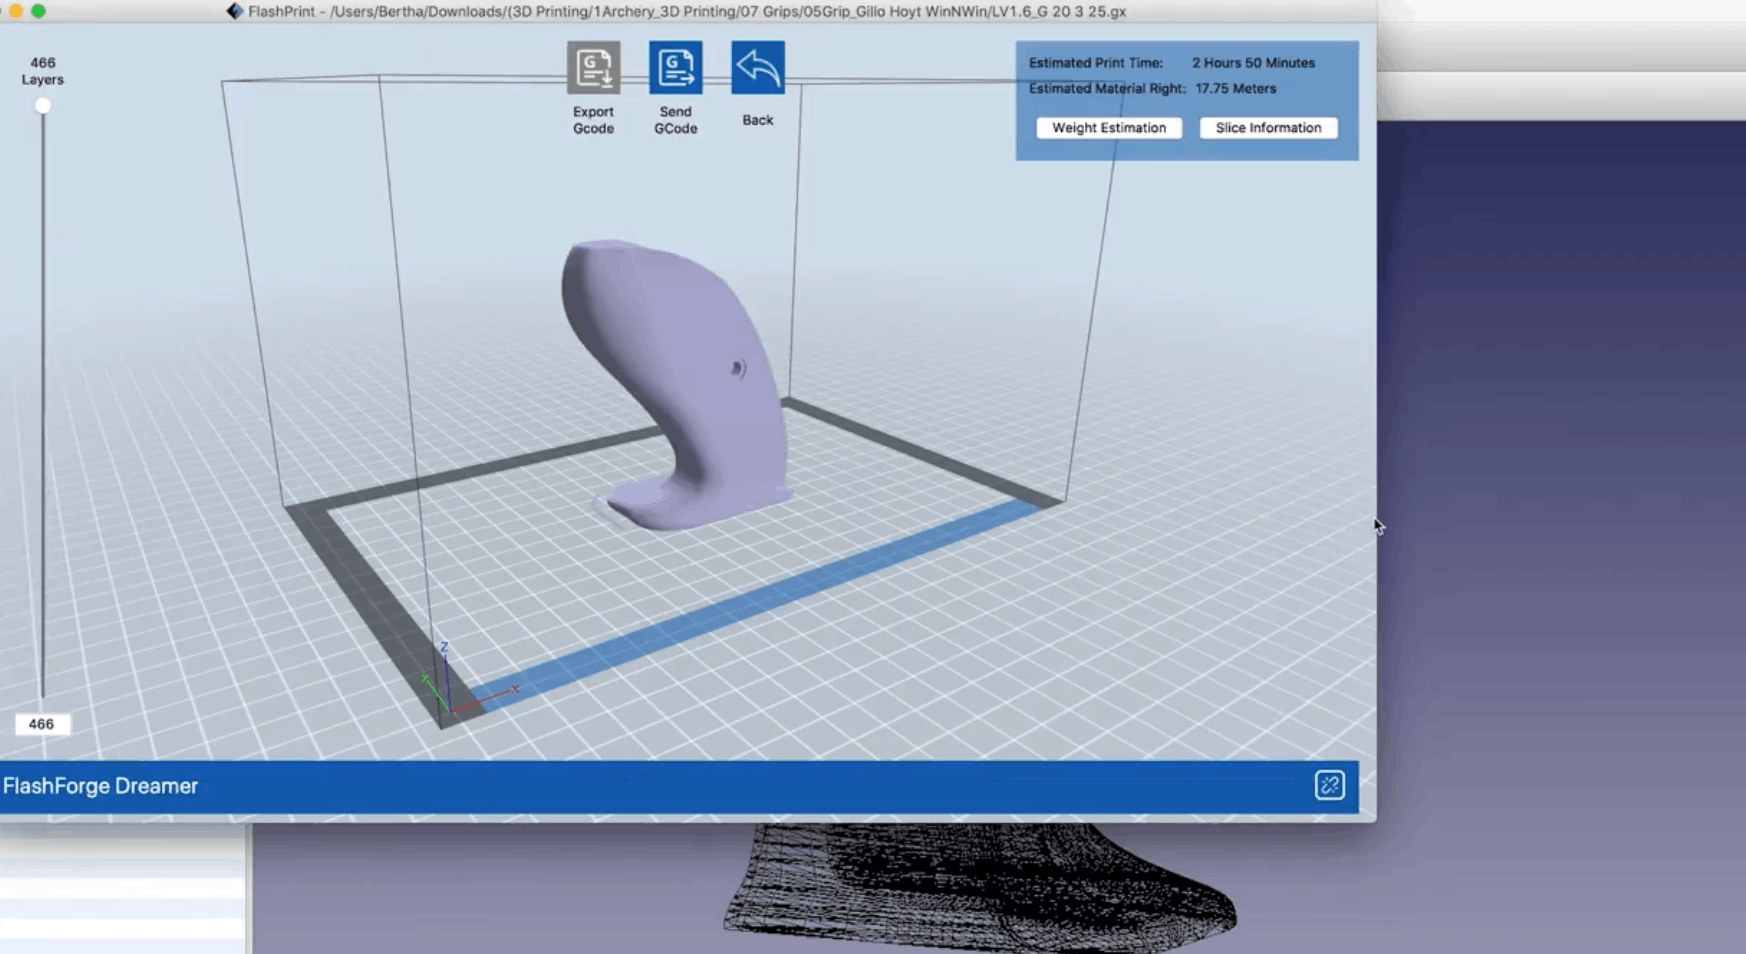Click the Export Gcode icon
Viewport: 1746px width, 954px height.
(593, 68)
